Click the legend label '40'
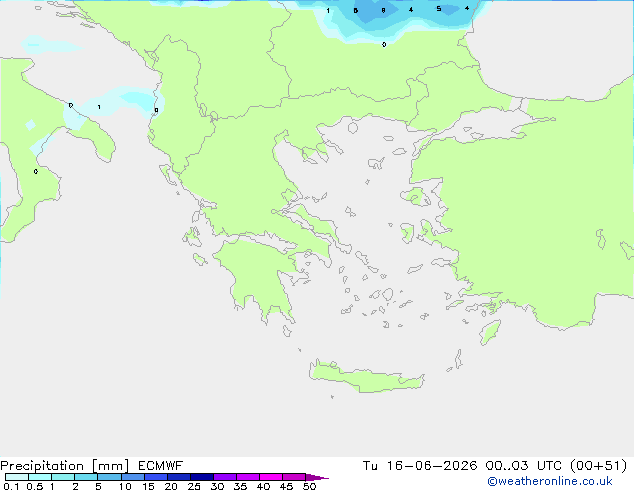Screen dimensions: 634x490 [x=263, y=486]
